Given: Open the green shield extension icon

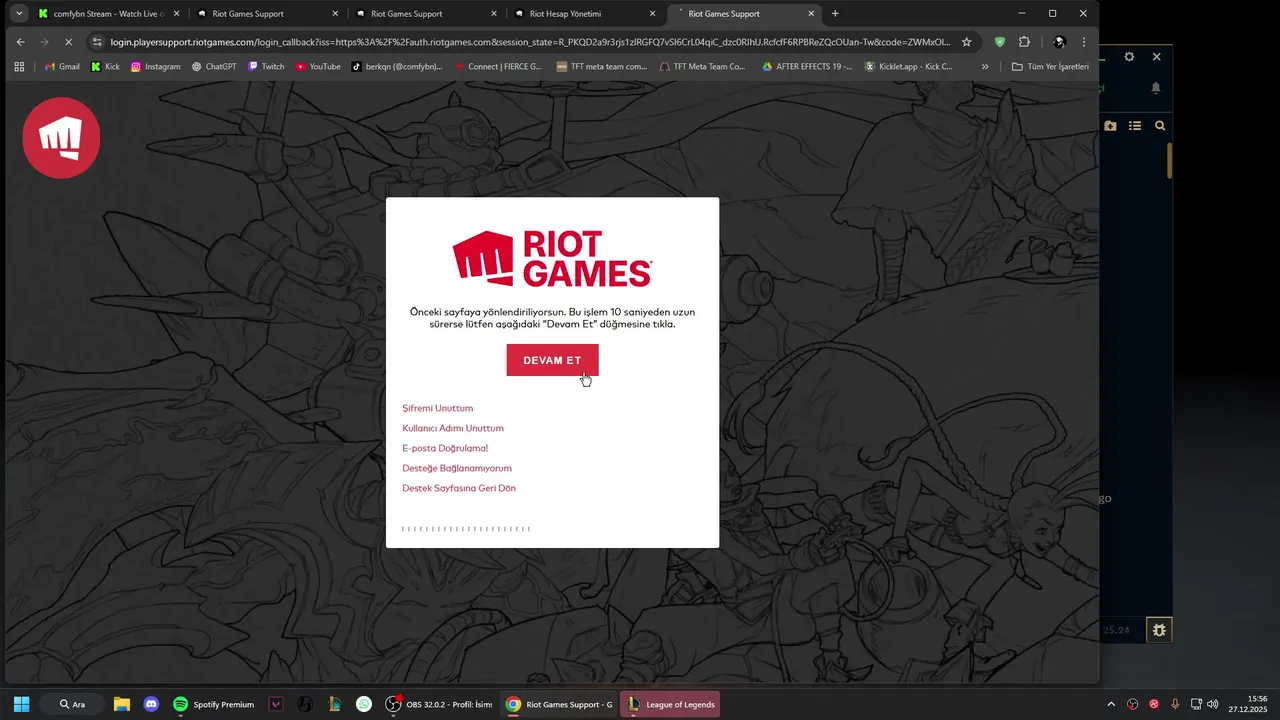Looking at the screenshot, I should click(x=1000, y=42).
